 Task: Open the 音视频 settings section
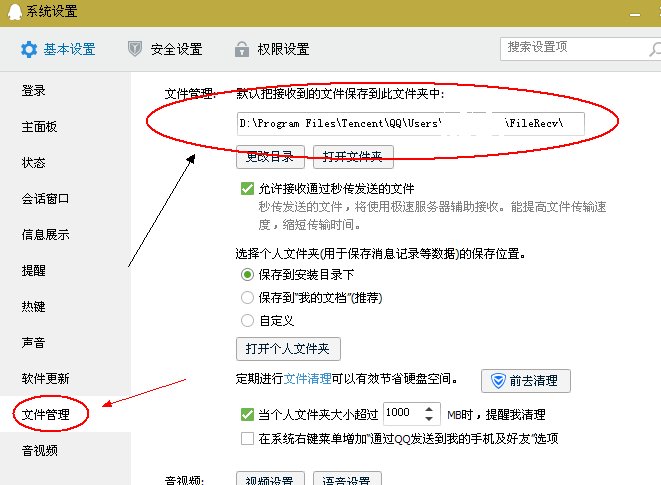[x=40, y=450]
